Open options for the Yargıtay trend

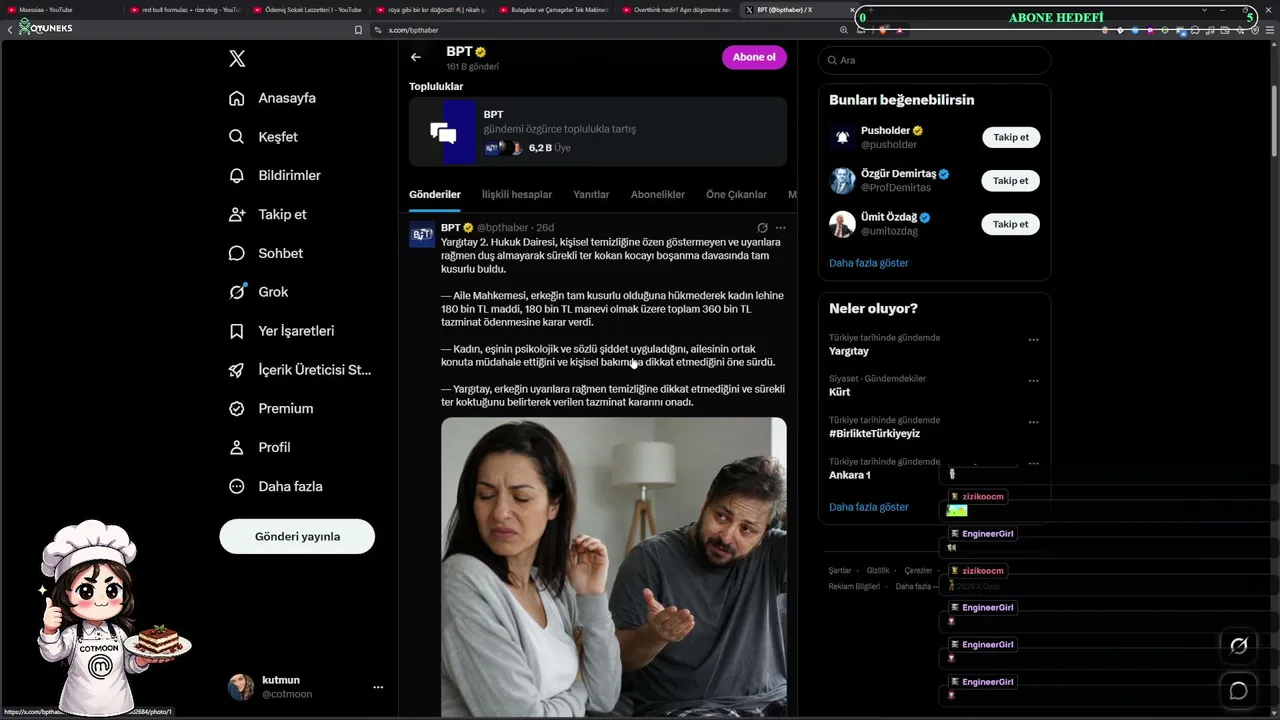[1033, 340]
